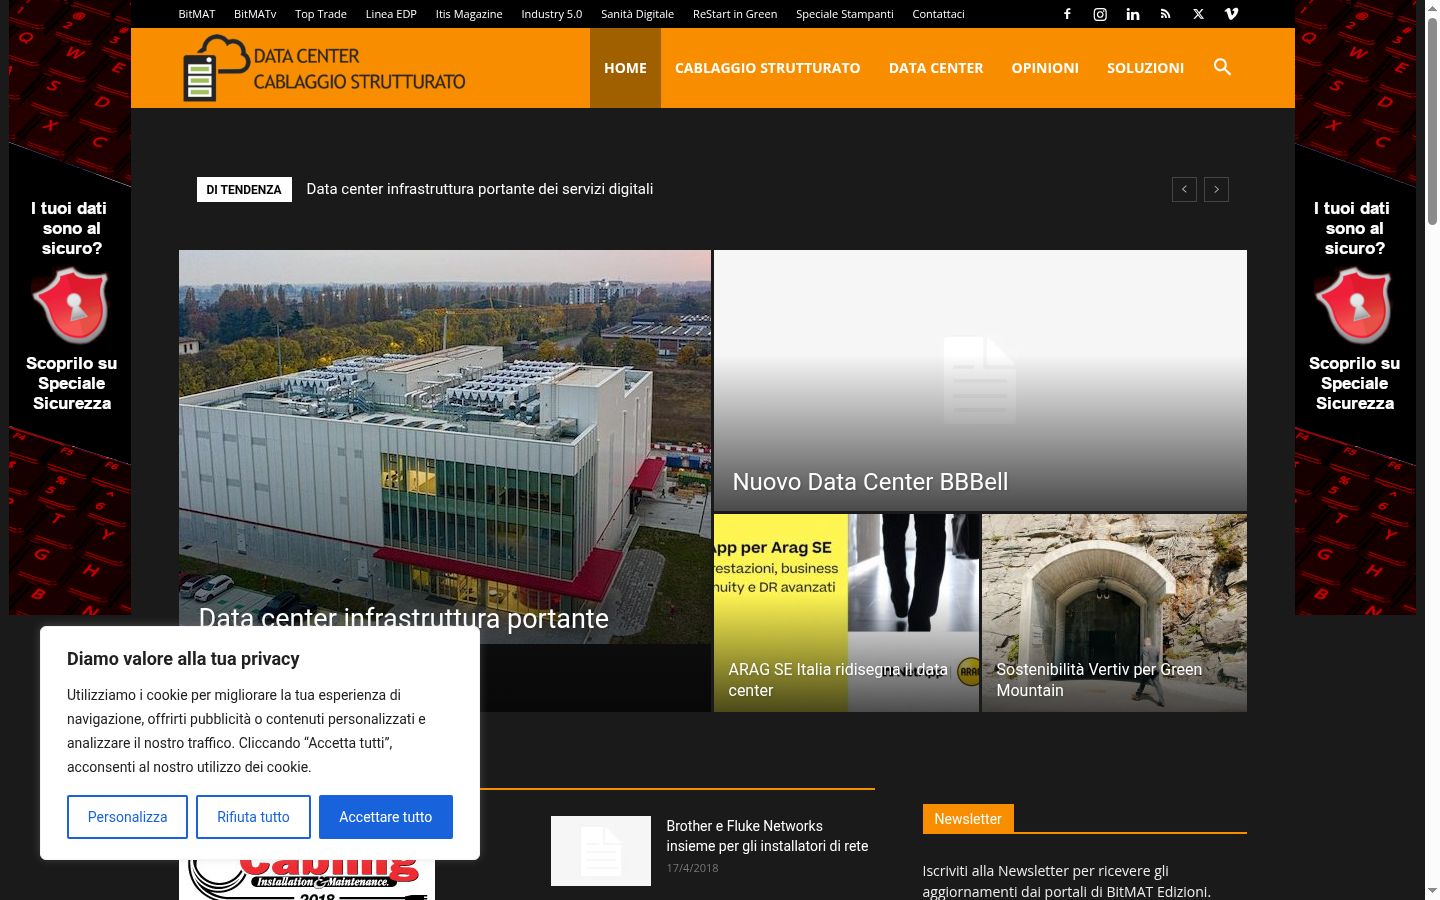Viewport: 1440px width, 900px height.
Task: Click the page vertical scrollbar thumb
Action: click(1432, 122)
